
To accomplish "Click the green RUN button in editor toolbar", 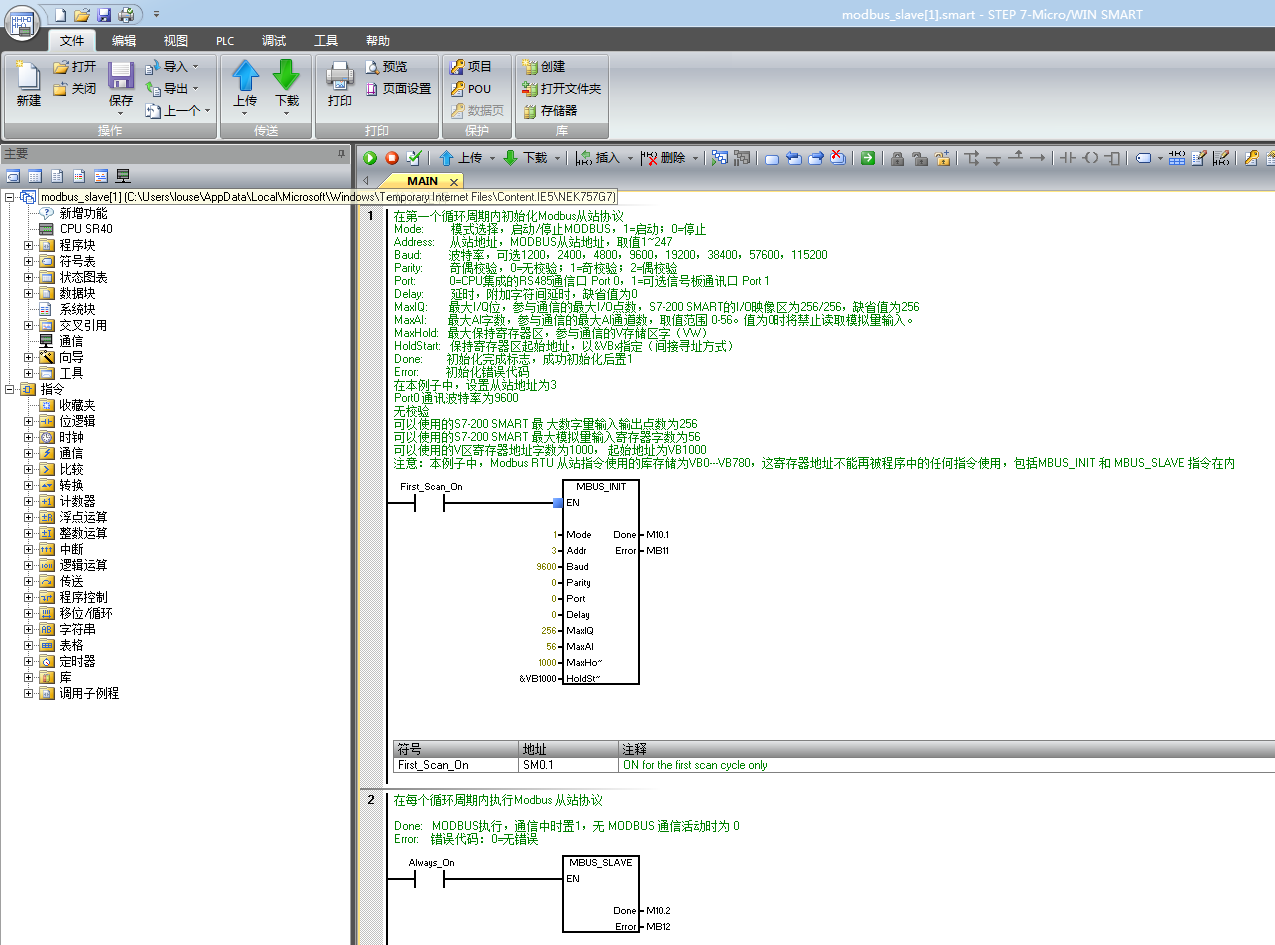I will (x=370, y=158).
